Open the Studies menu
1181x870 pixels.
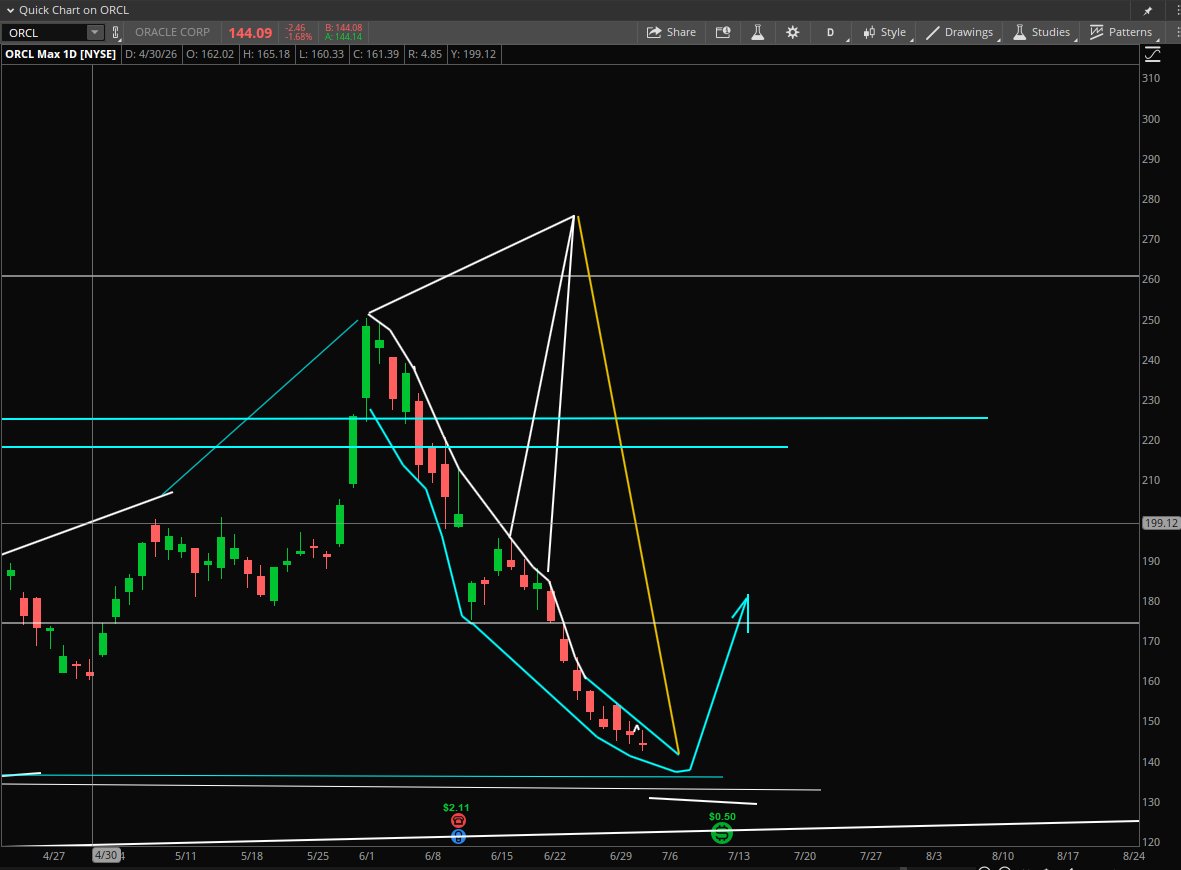1042,32
